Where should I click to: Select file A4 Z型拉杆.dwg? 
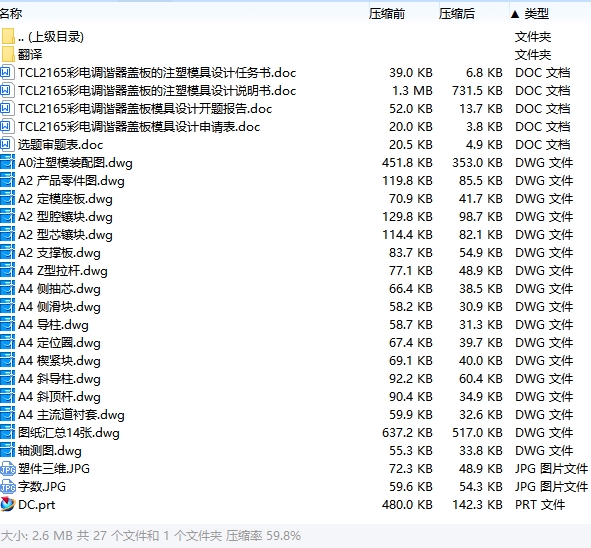pos(63,271)
